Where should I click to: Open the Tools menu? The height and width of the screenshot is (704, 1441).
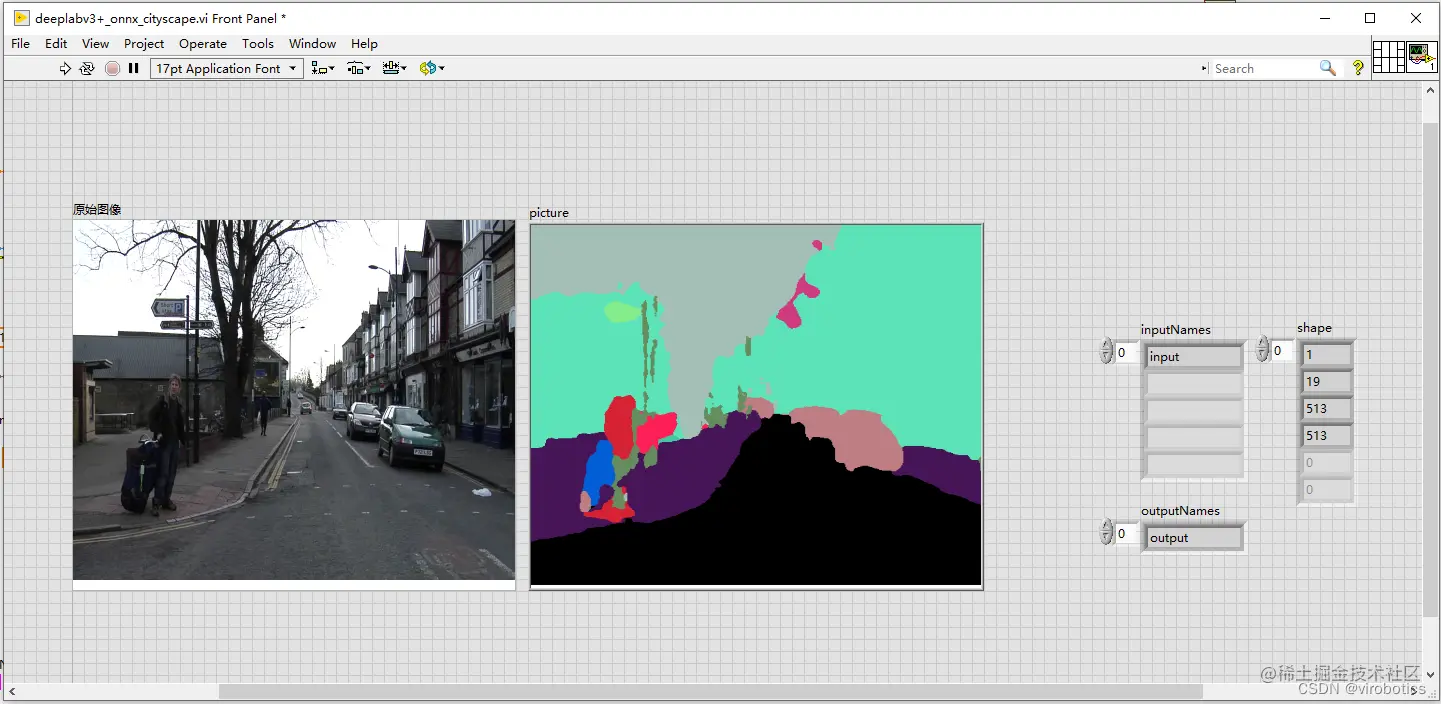click(258, 43)
